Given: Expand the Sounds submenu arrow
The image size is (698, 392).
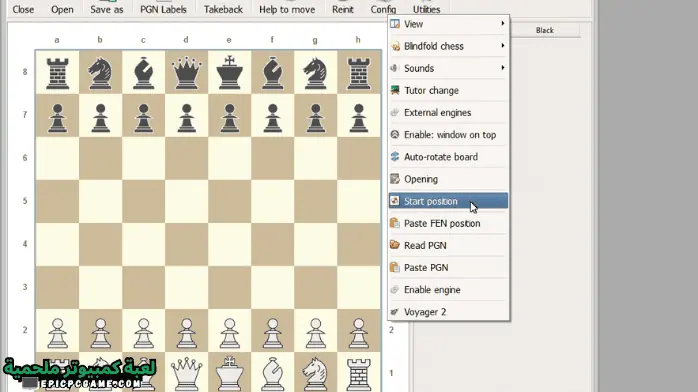Looking at the screenshot, I should coord(503,68).
